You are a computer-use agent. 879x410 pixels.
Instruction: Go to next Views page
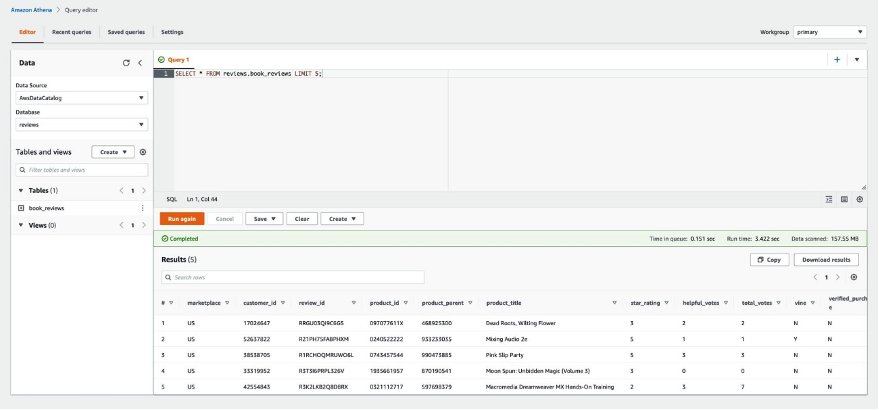point(144,225)
